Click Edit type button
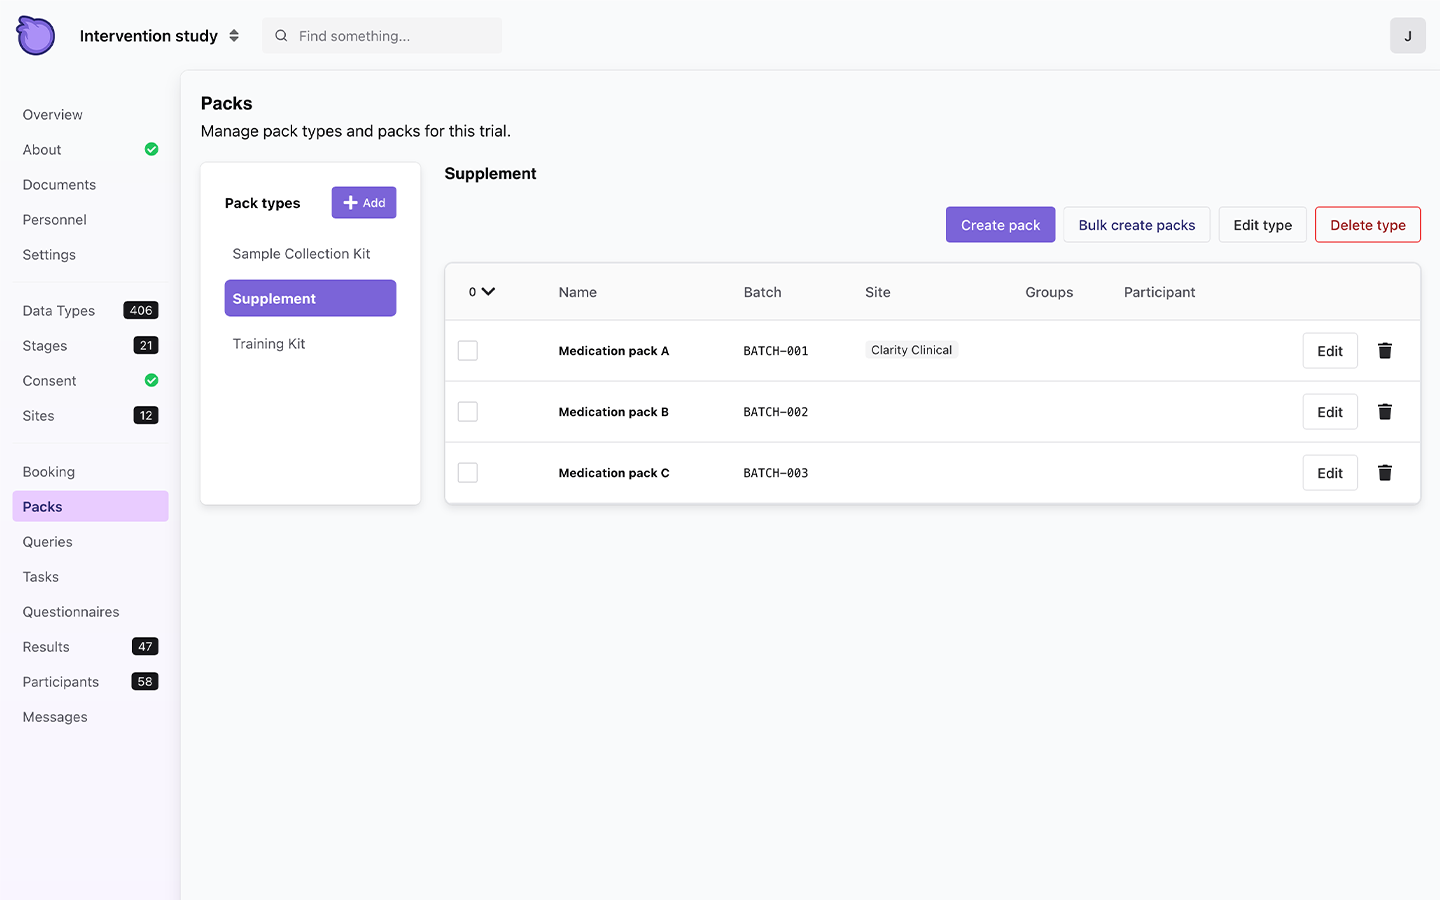 [x=1262, y=224]
